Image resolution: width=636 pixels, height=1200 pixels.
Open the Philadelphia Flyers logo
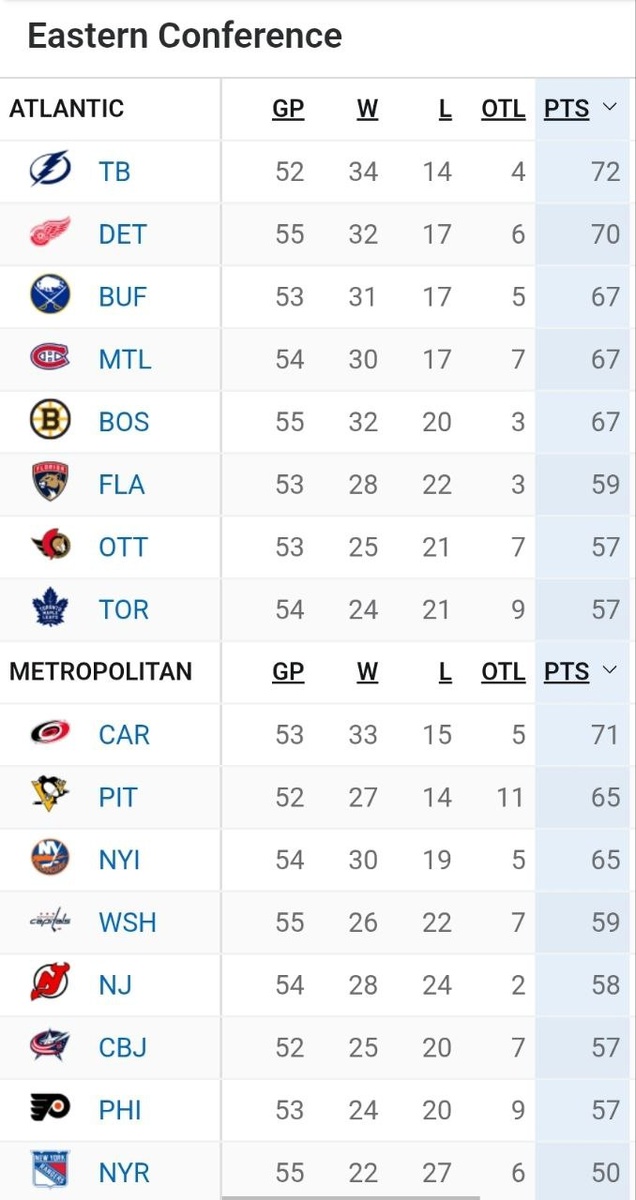(x=50, y=1109)
